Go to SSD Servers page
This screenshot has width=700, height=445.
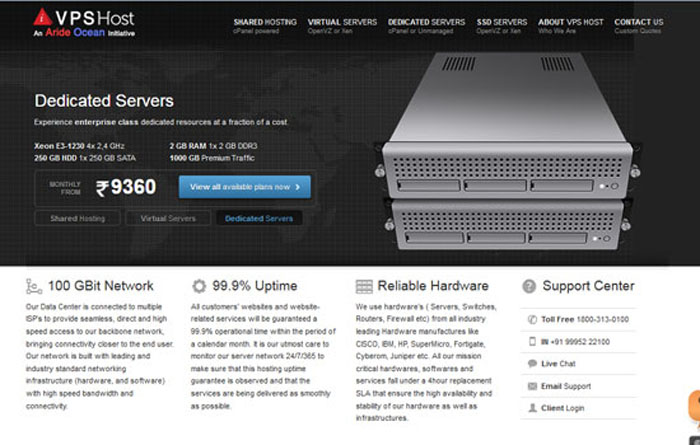[x=501, y=26]
